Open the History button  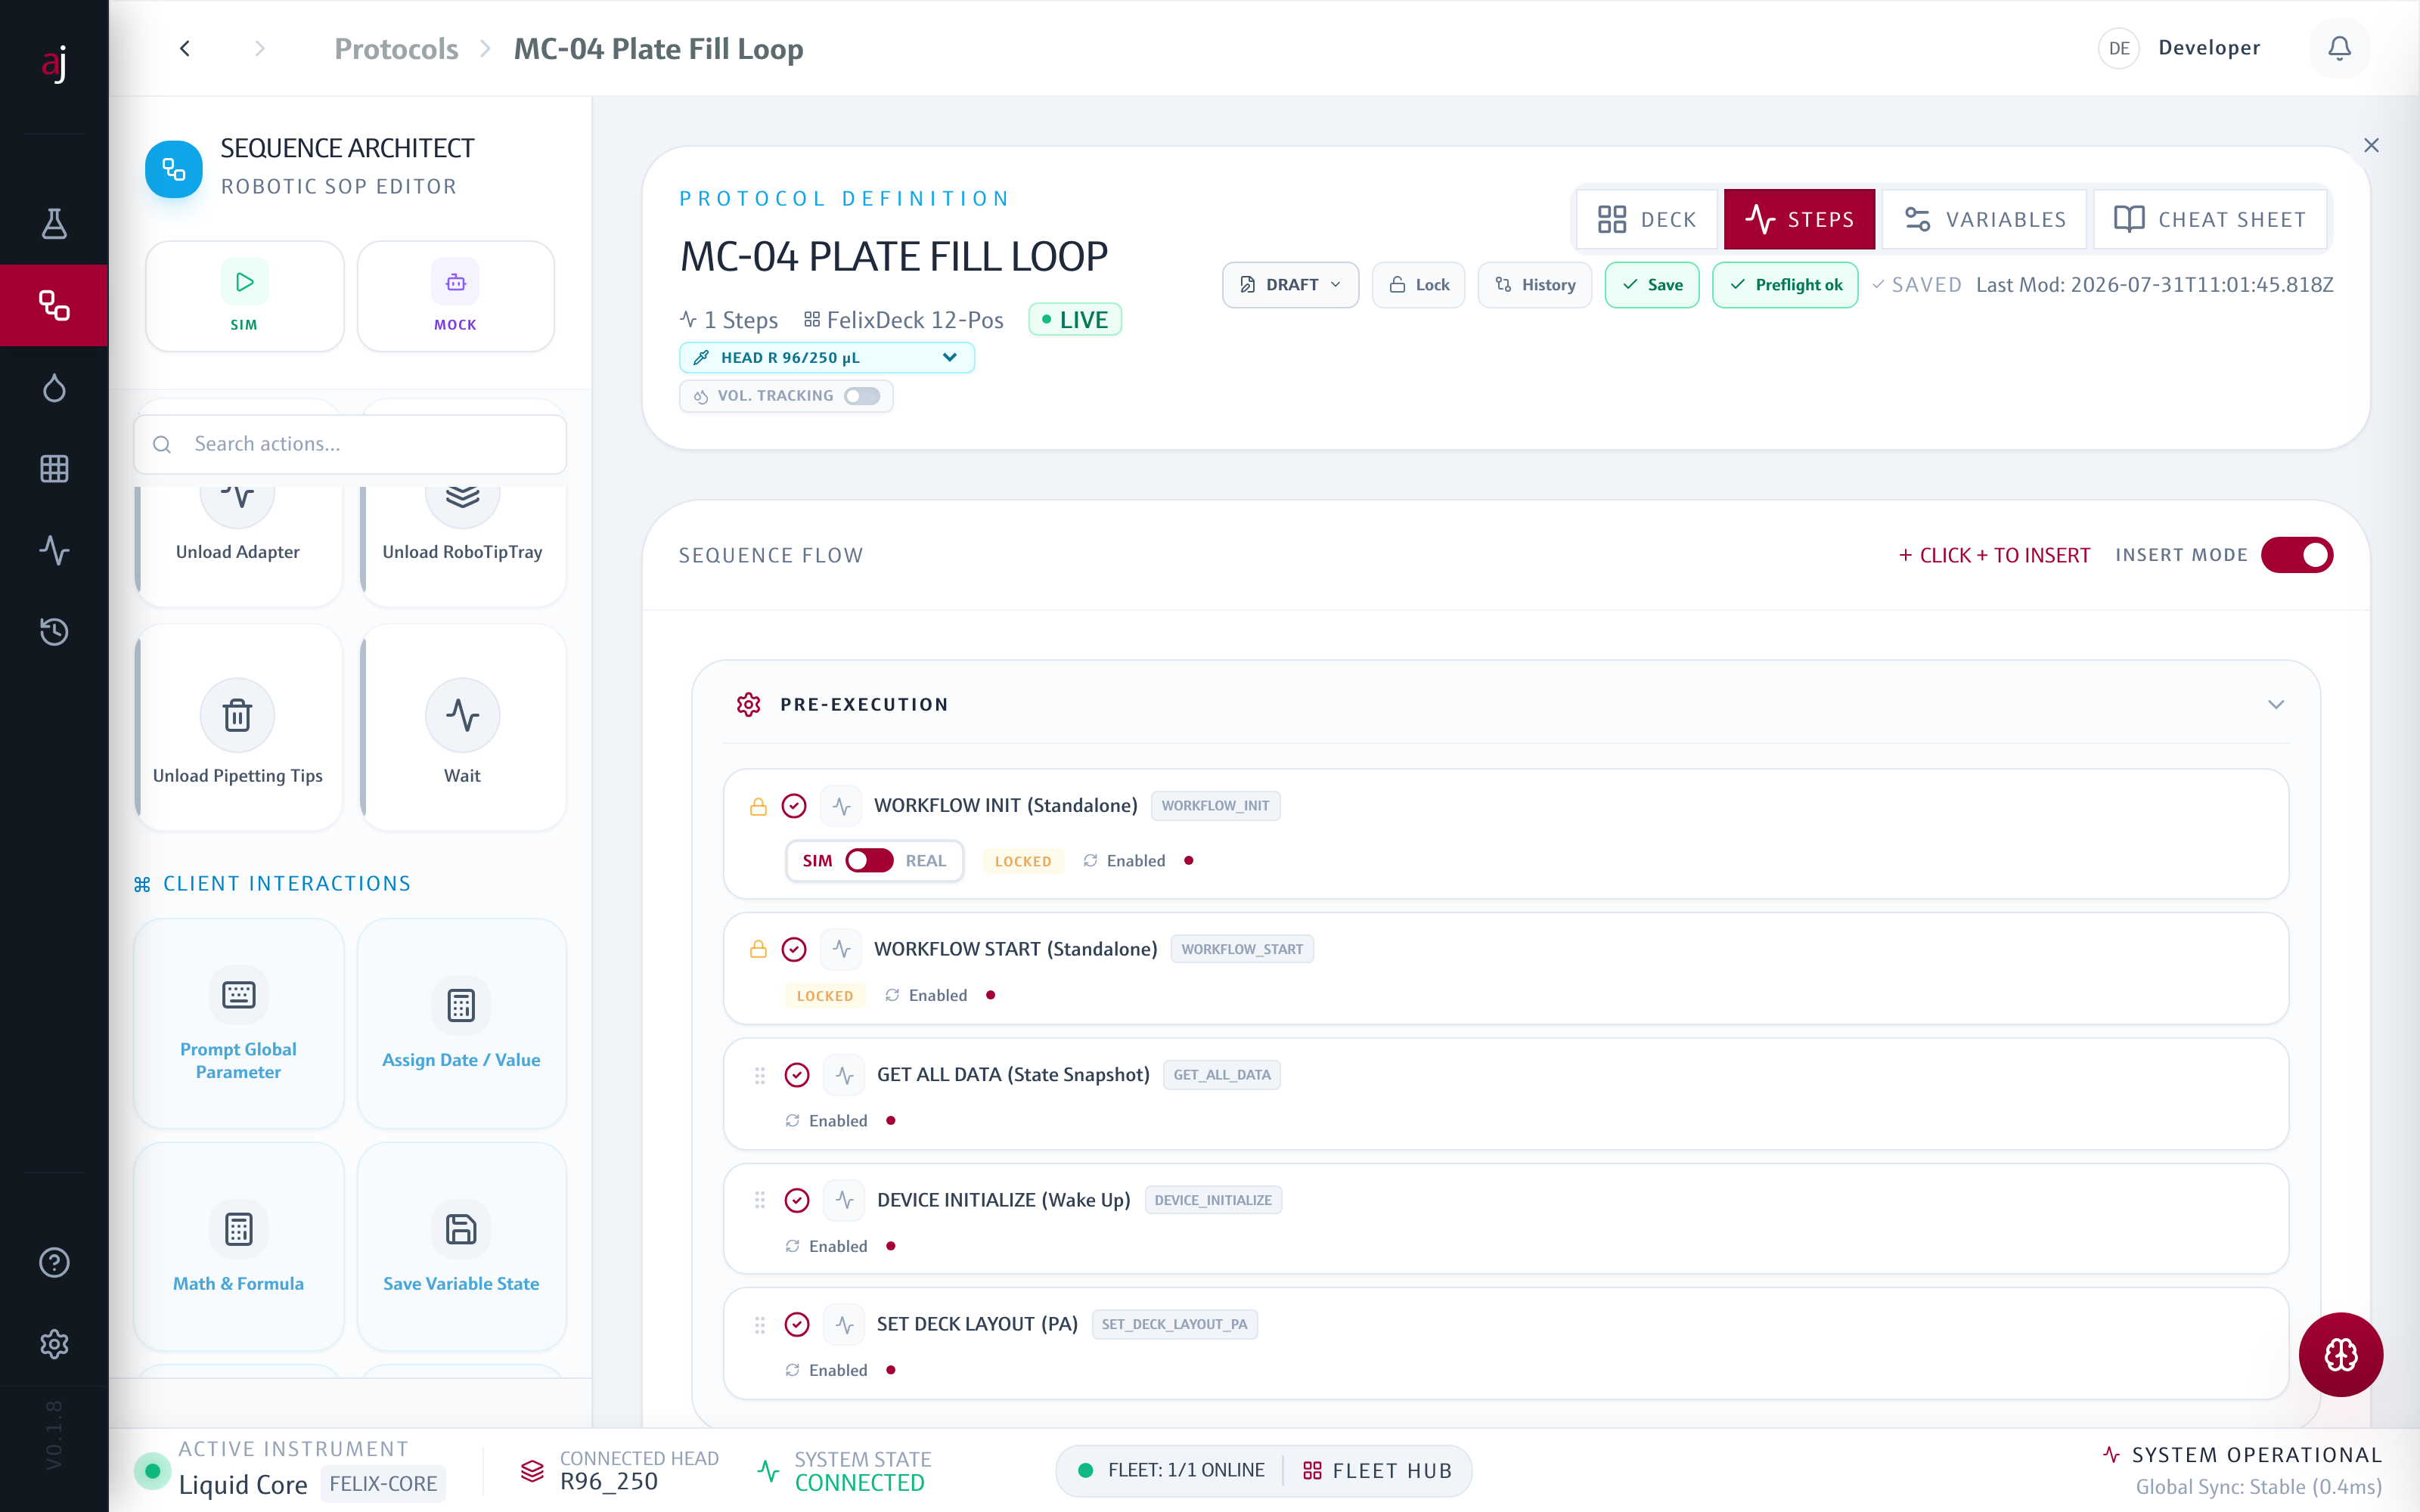click(x=1534, y=285)
